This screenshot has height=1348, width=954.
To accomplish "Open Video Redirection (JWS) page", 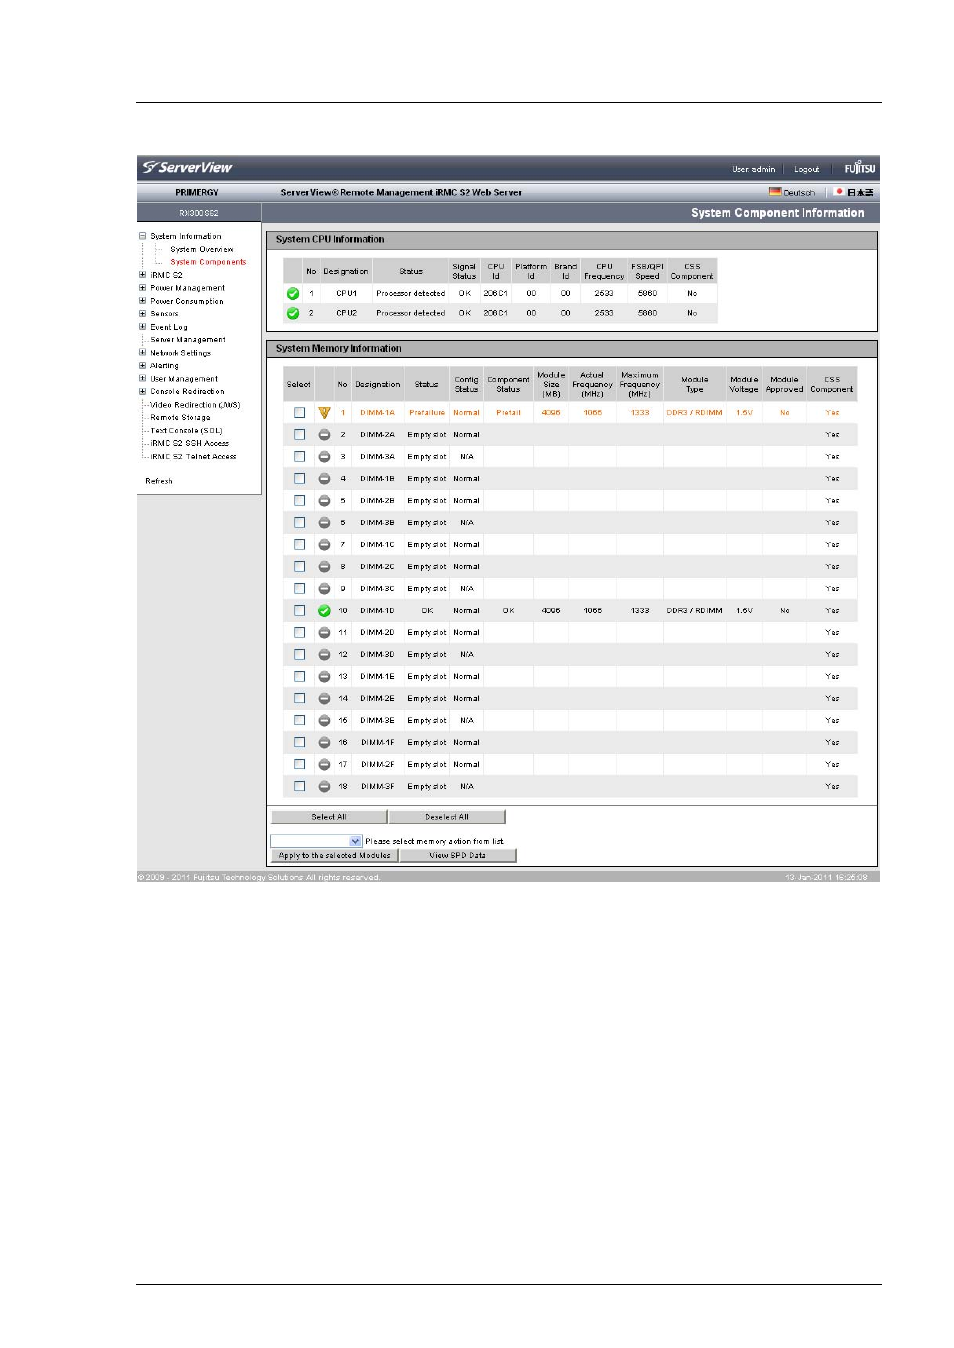I will 195,405.
